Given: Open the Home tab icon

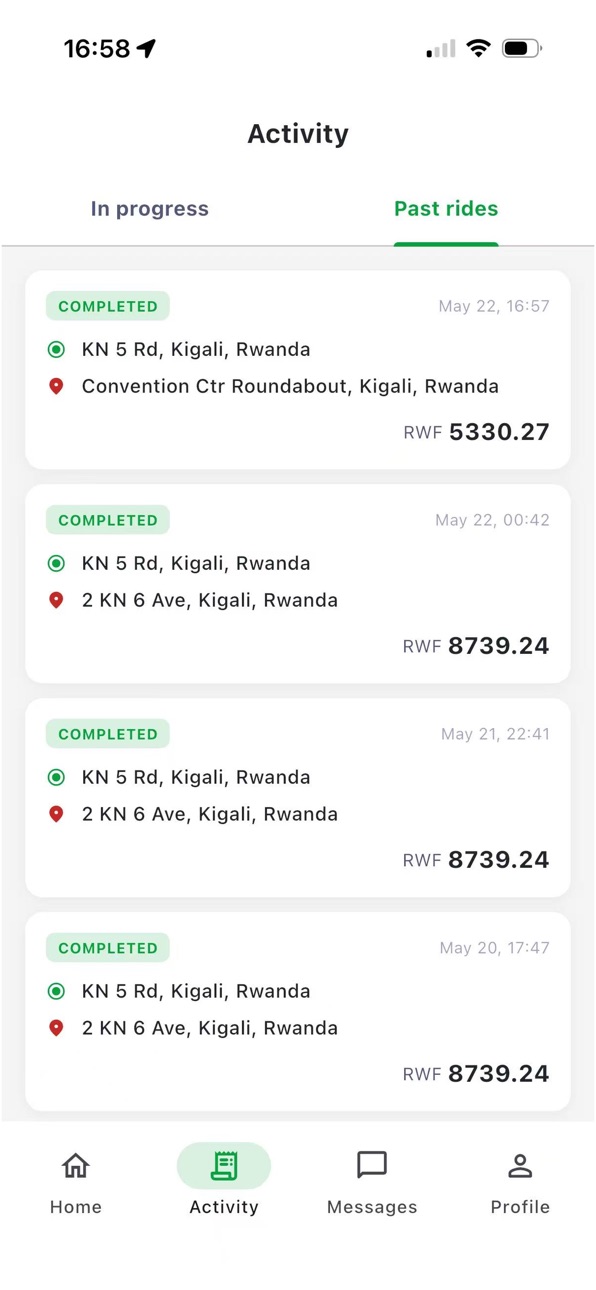Looking at the screenshot, I should pos(76,1165).
